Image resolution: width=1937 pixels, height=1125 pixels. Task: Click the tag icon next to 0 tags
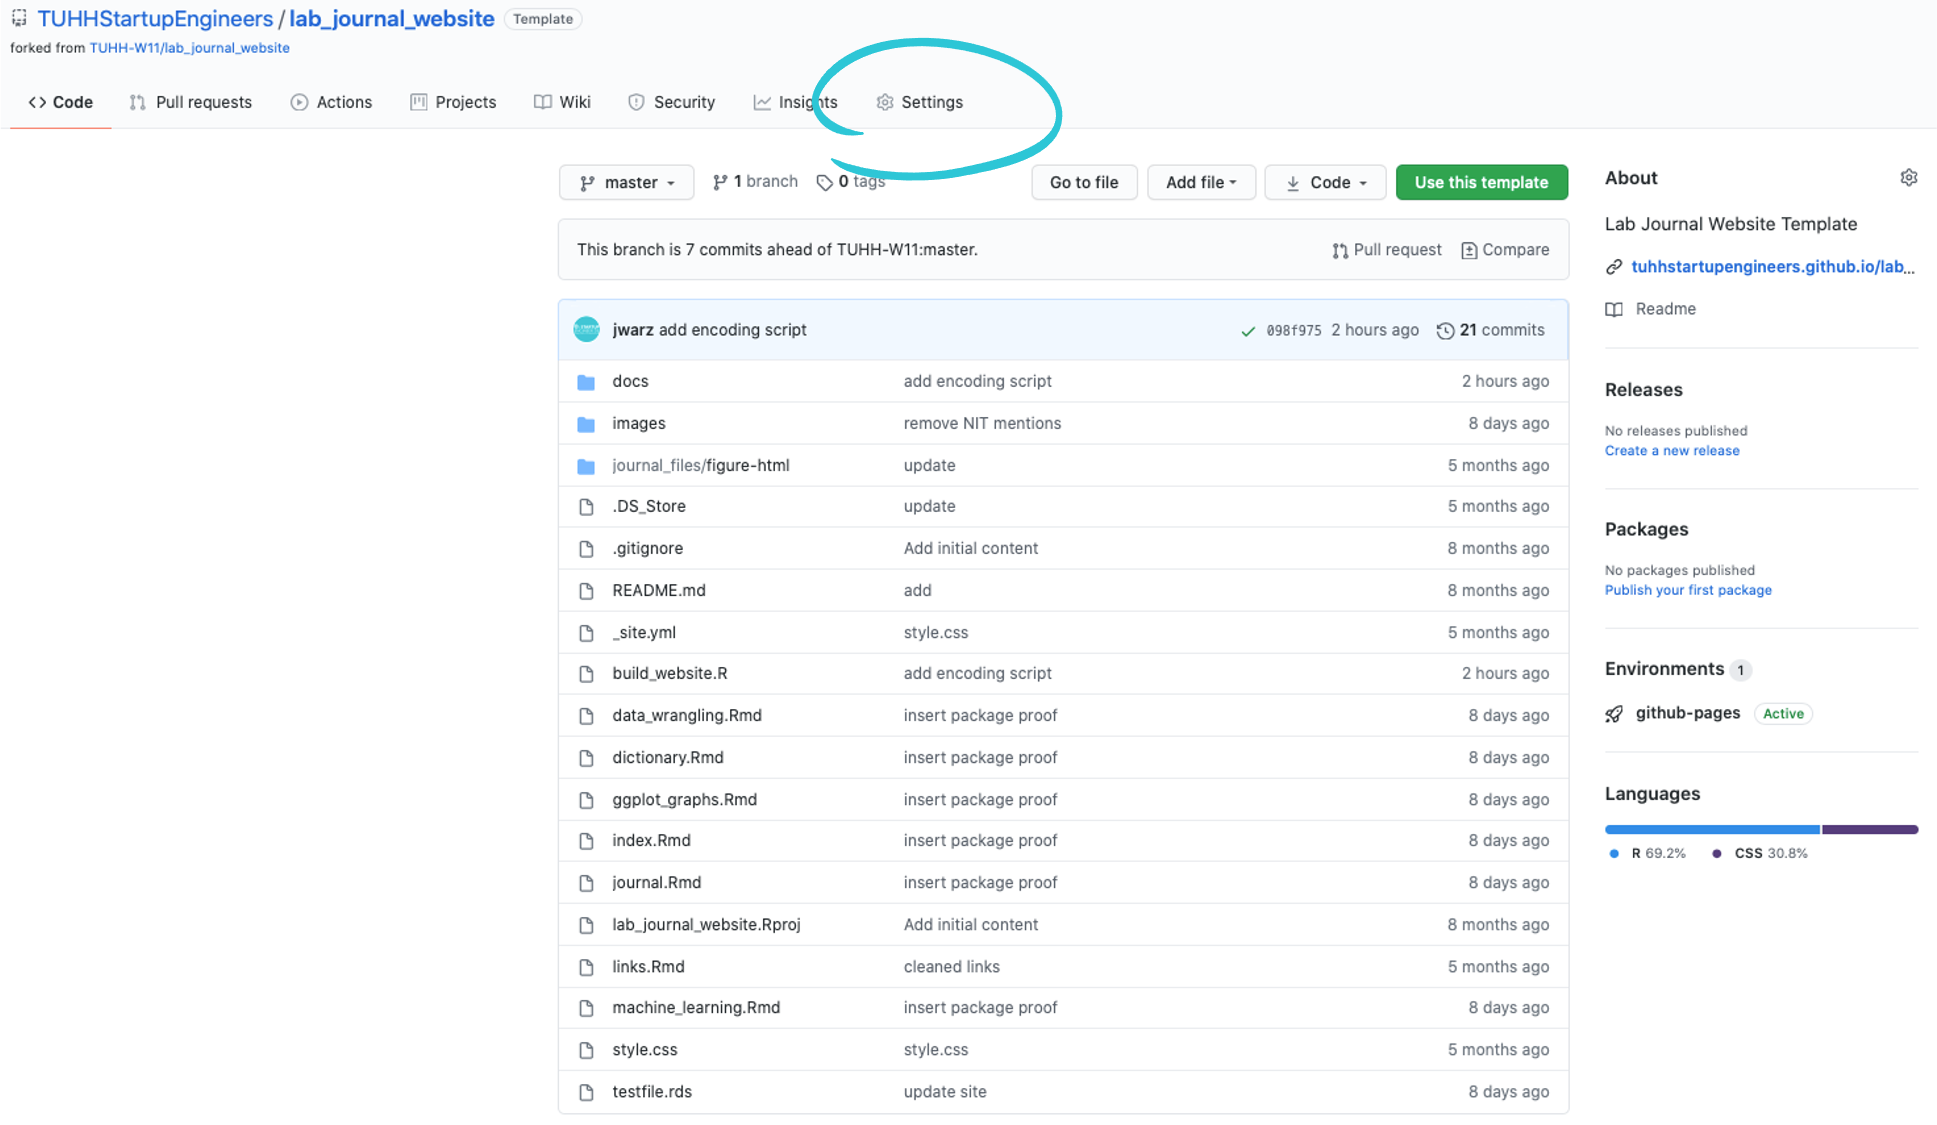tap(825, 182)
